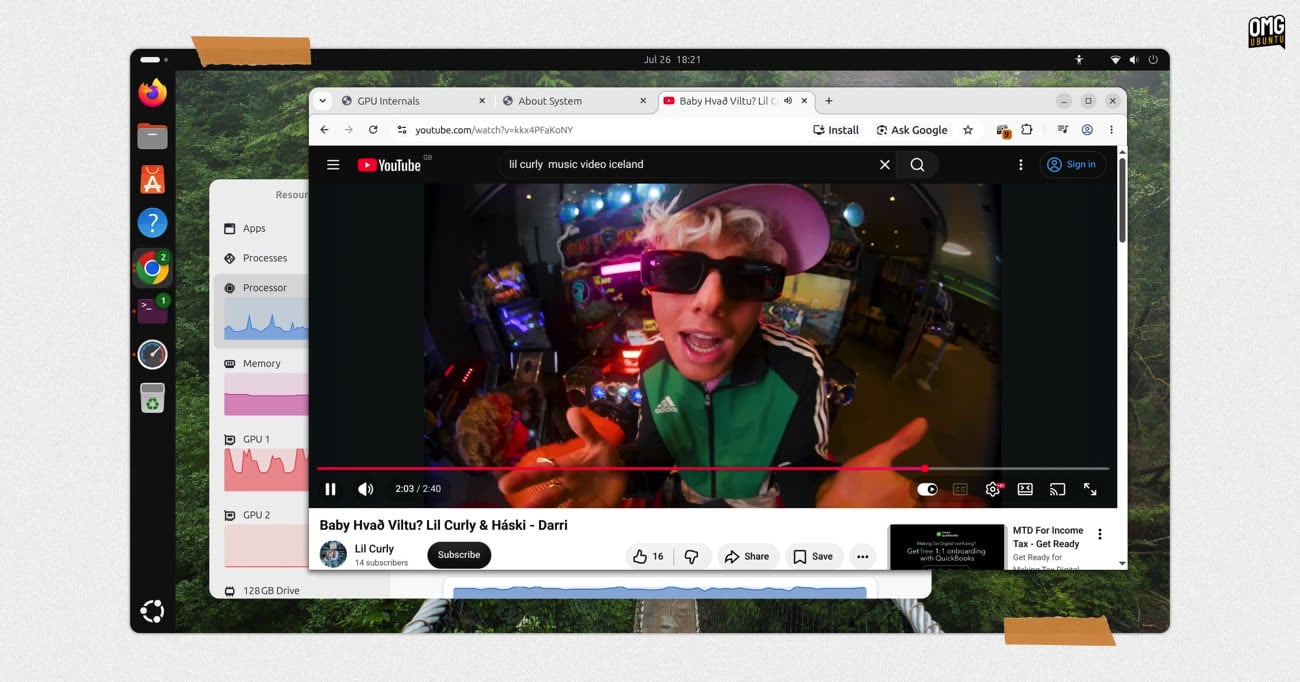This screenshot has height=682, width=1300.
Task: Launch Ubuntu App Center from the dock
Action: (152, 180)
